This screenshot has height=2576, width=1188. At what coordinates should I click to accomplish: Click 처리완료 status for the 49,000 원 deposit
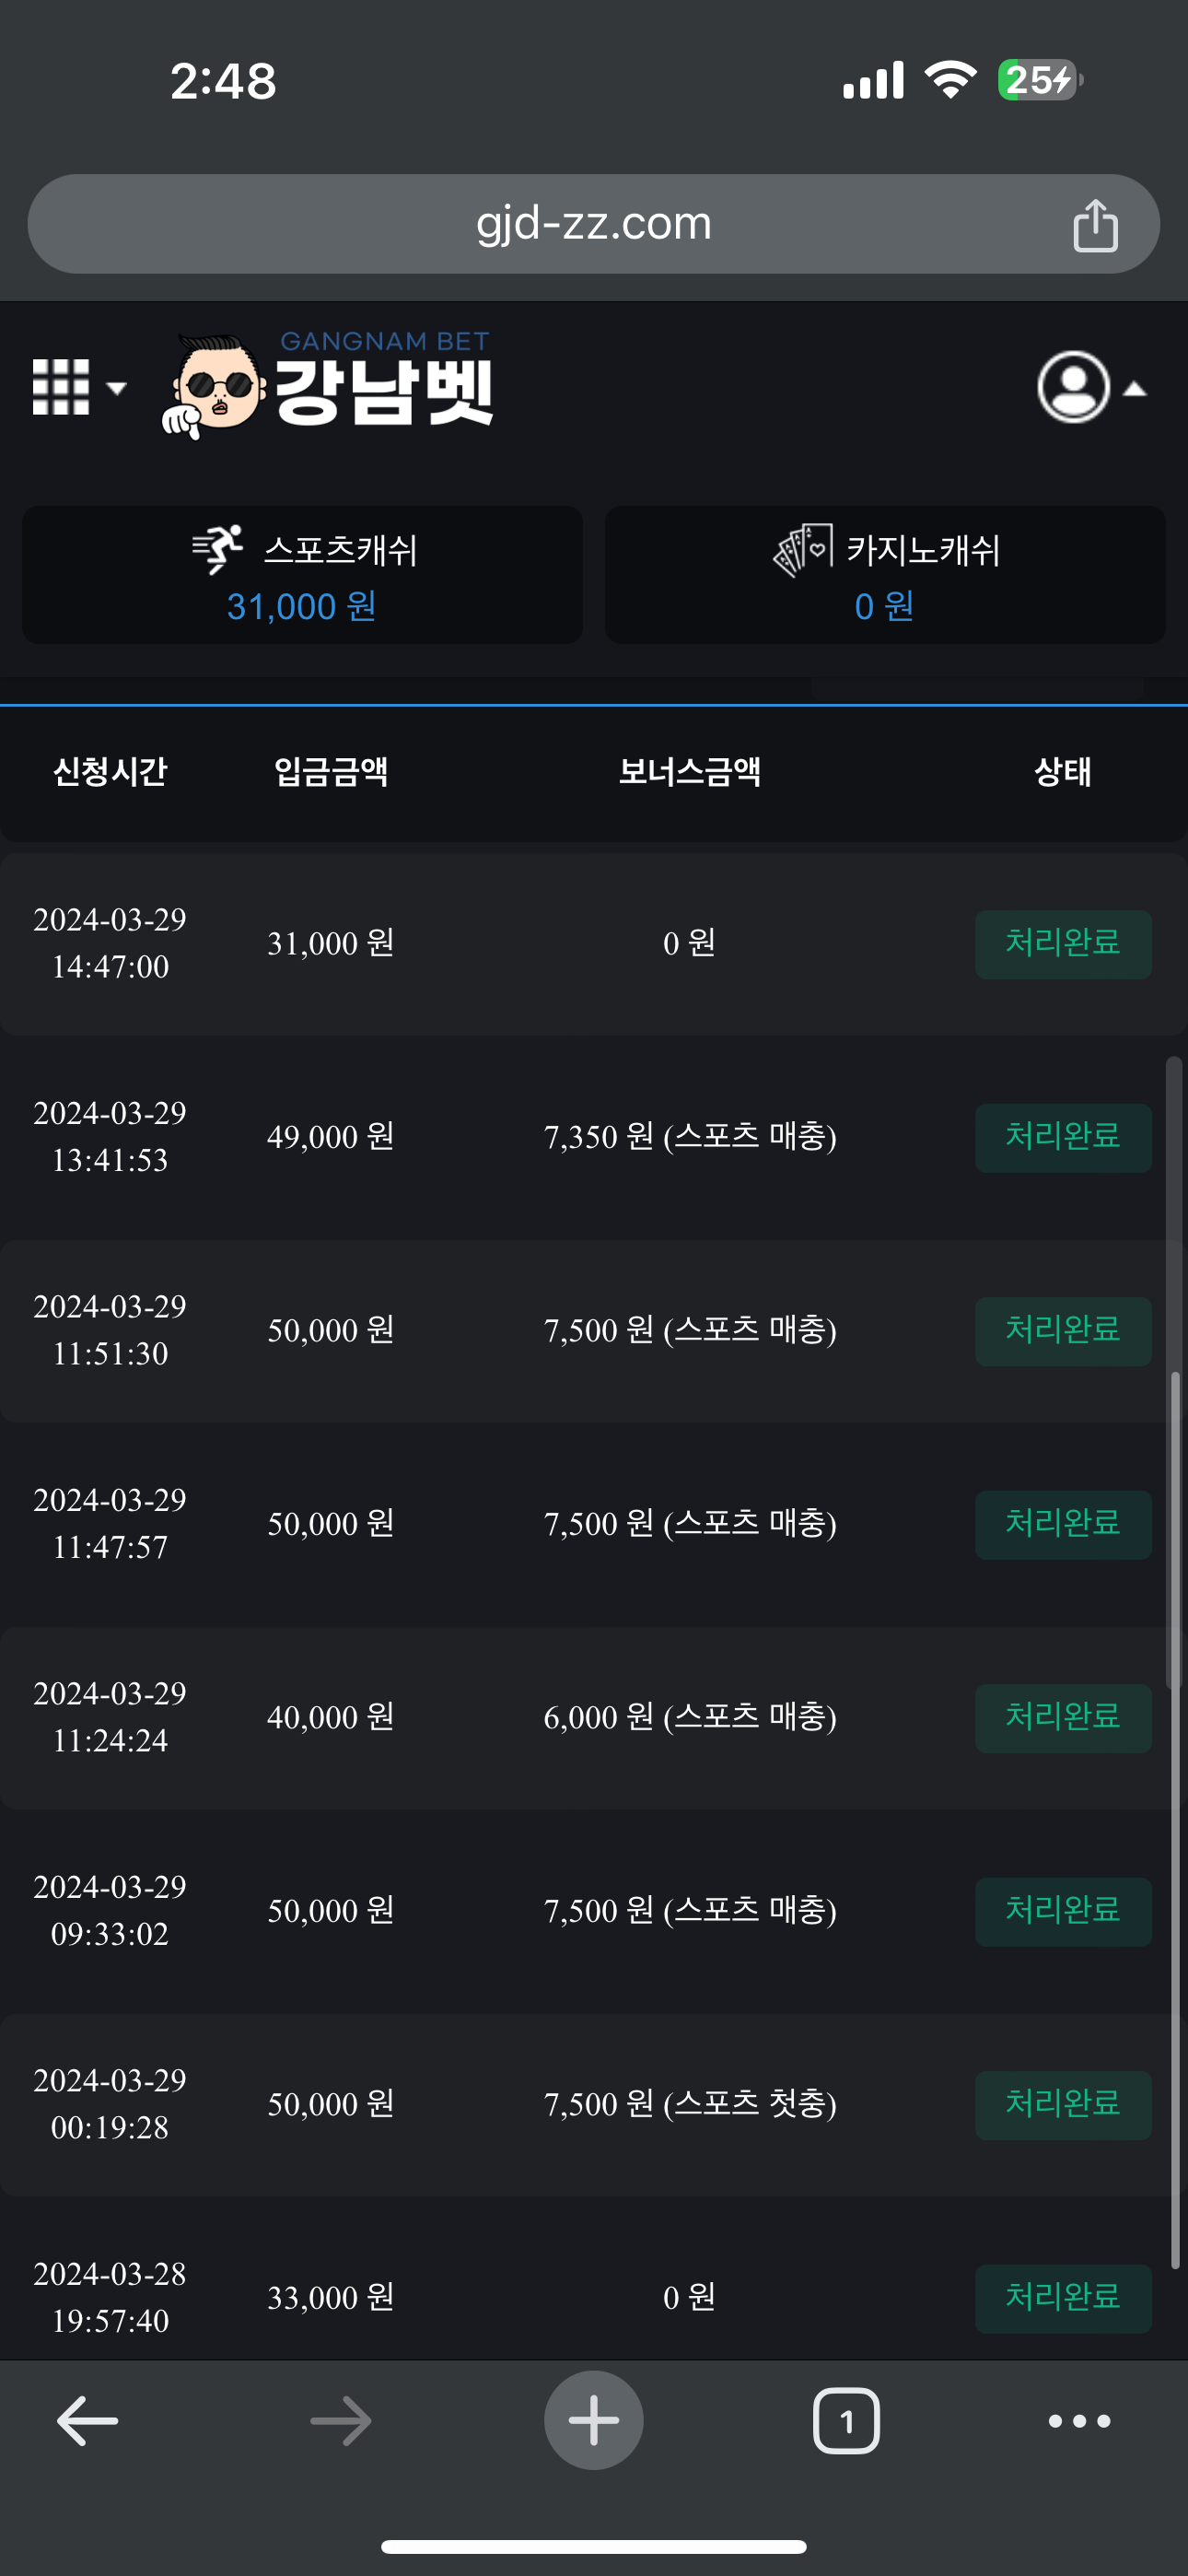coord(1062,1137)
